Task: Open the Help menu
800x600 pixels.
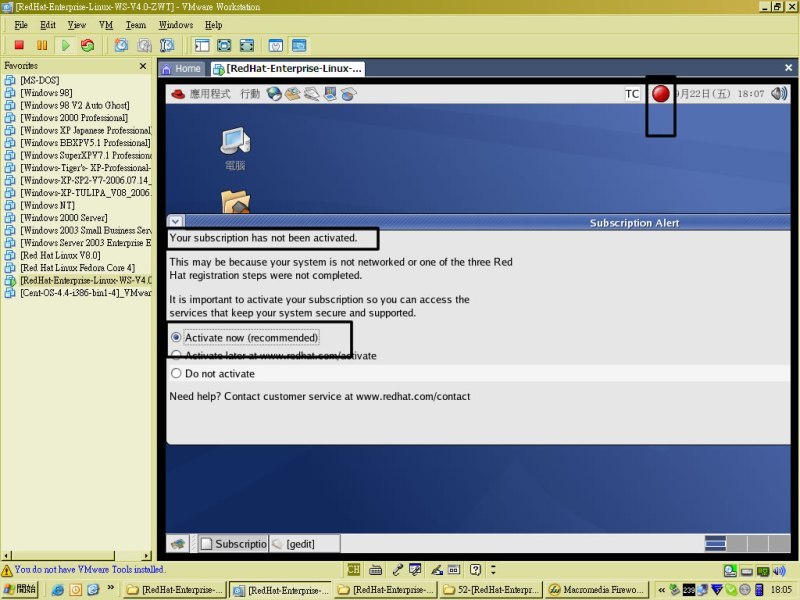Action: pyautogui.click(x=213, y=25)
